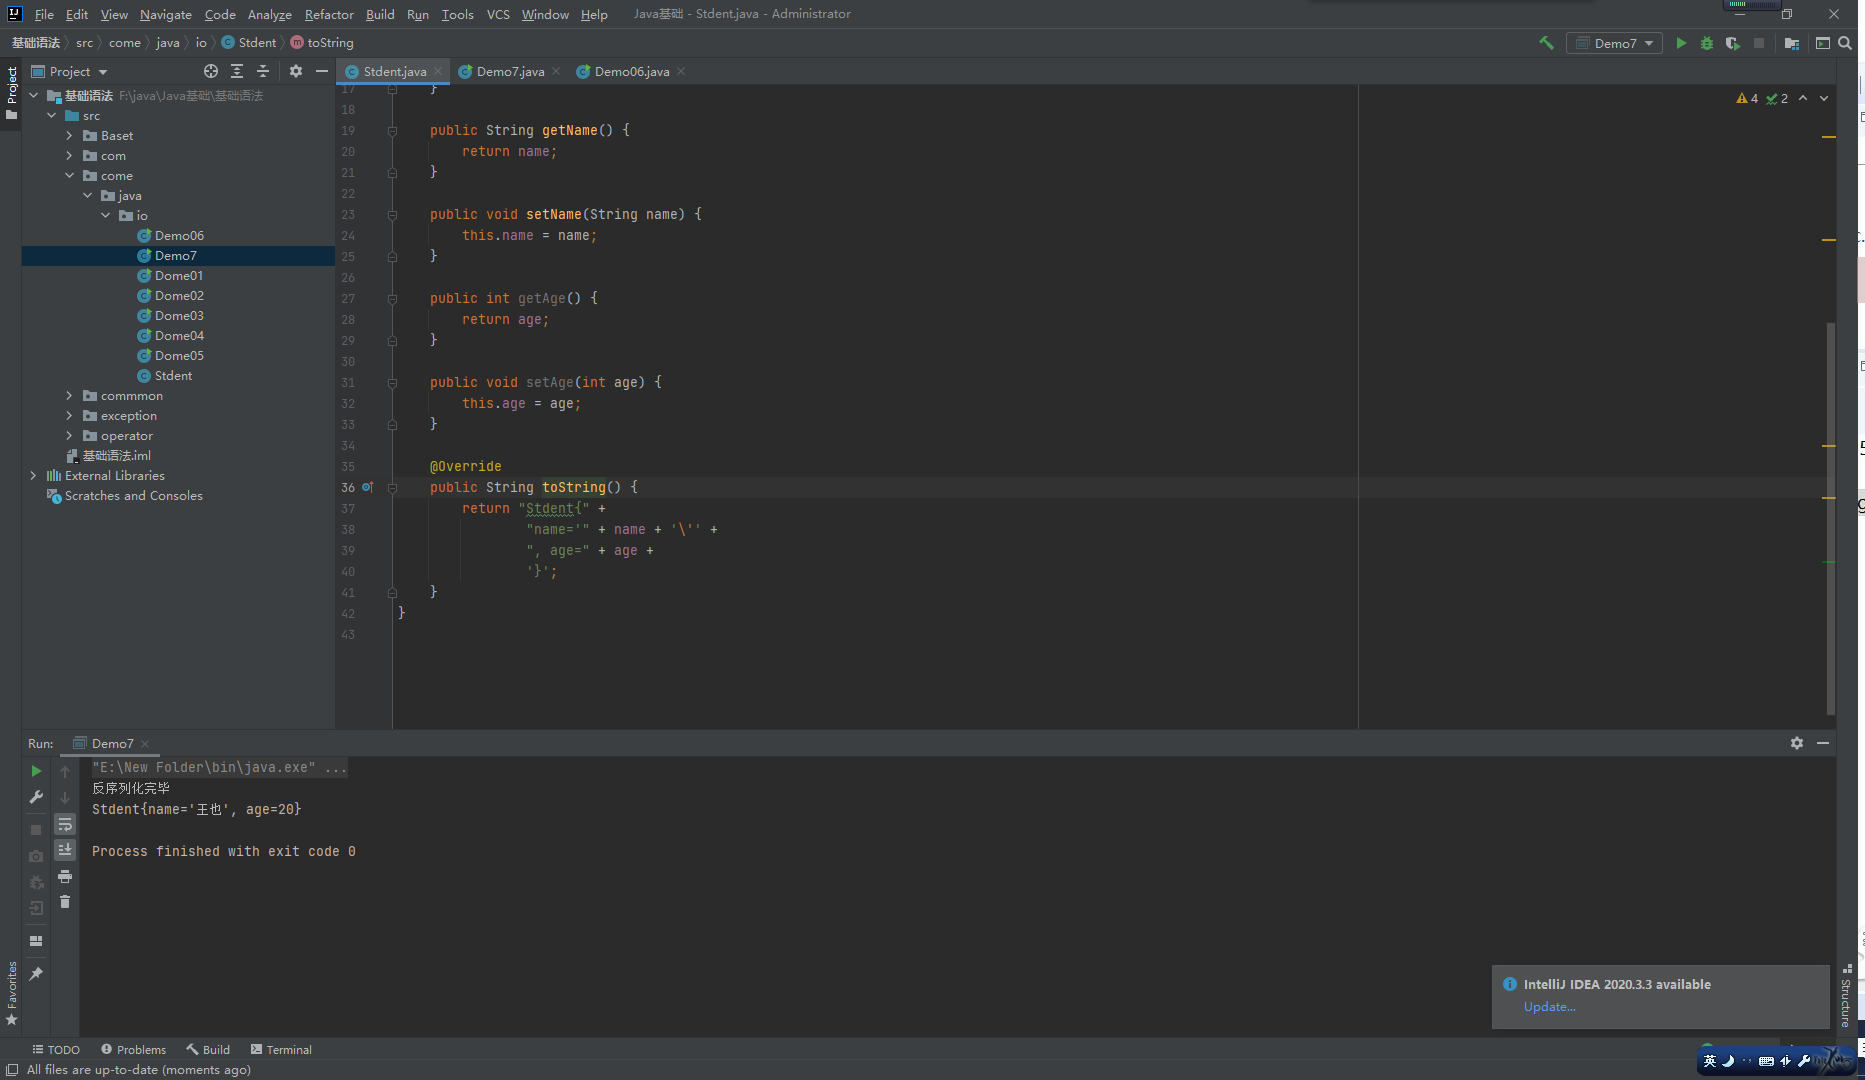The height and width of the screenshot is (1080, 1865).
Task: Toggle scroll to end in Run console
Action: click(x=65, y=850)
